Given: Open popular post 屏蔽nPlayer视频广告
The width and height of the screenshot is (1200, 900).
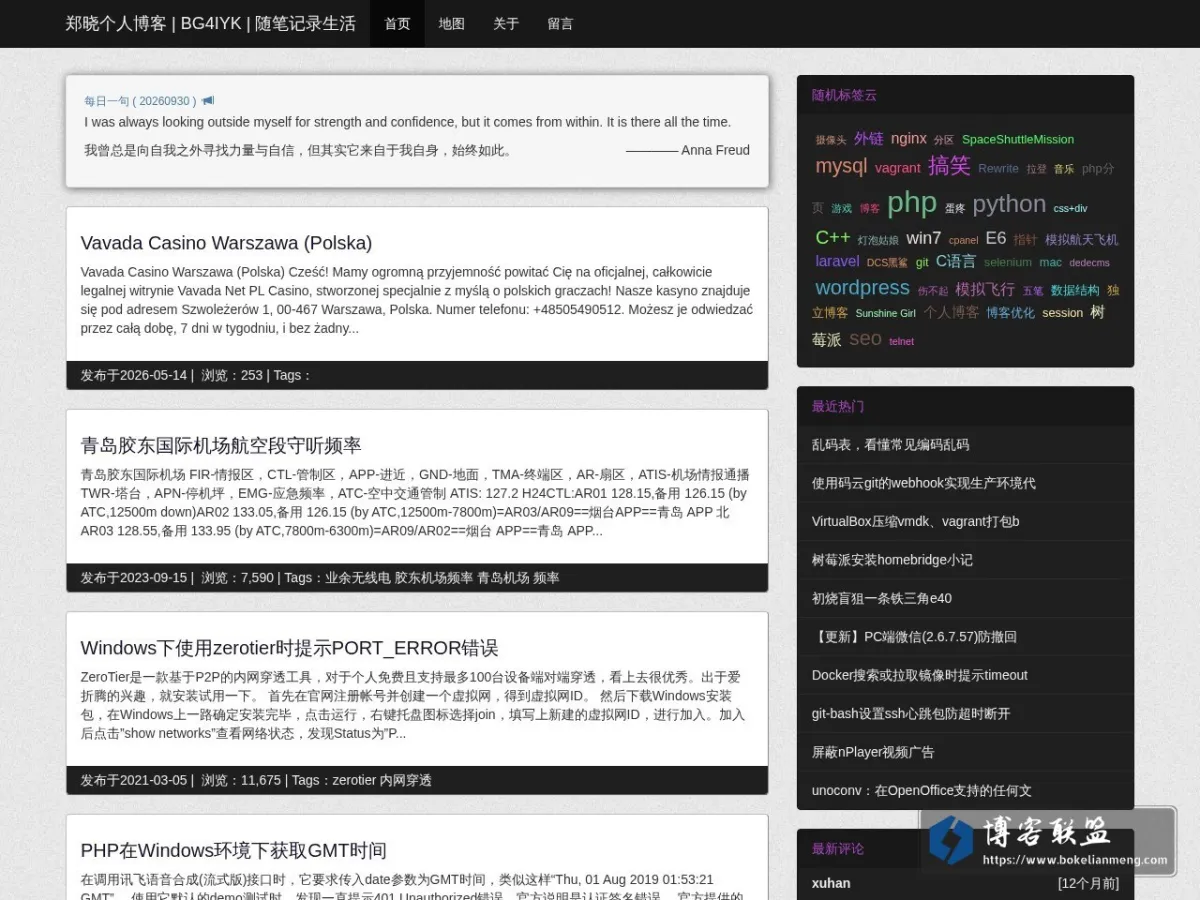Looking at the screenshot, I should 873,752.
